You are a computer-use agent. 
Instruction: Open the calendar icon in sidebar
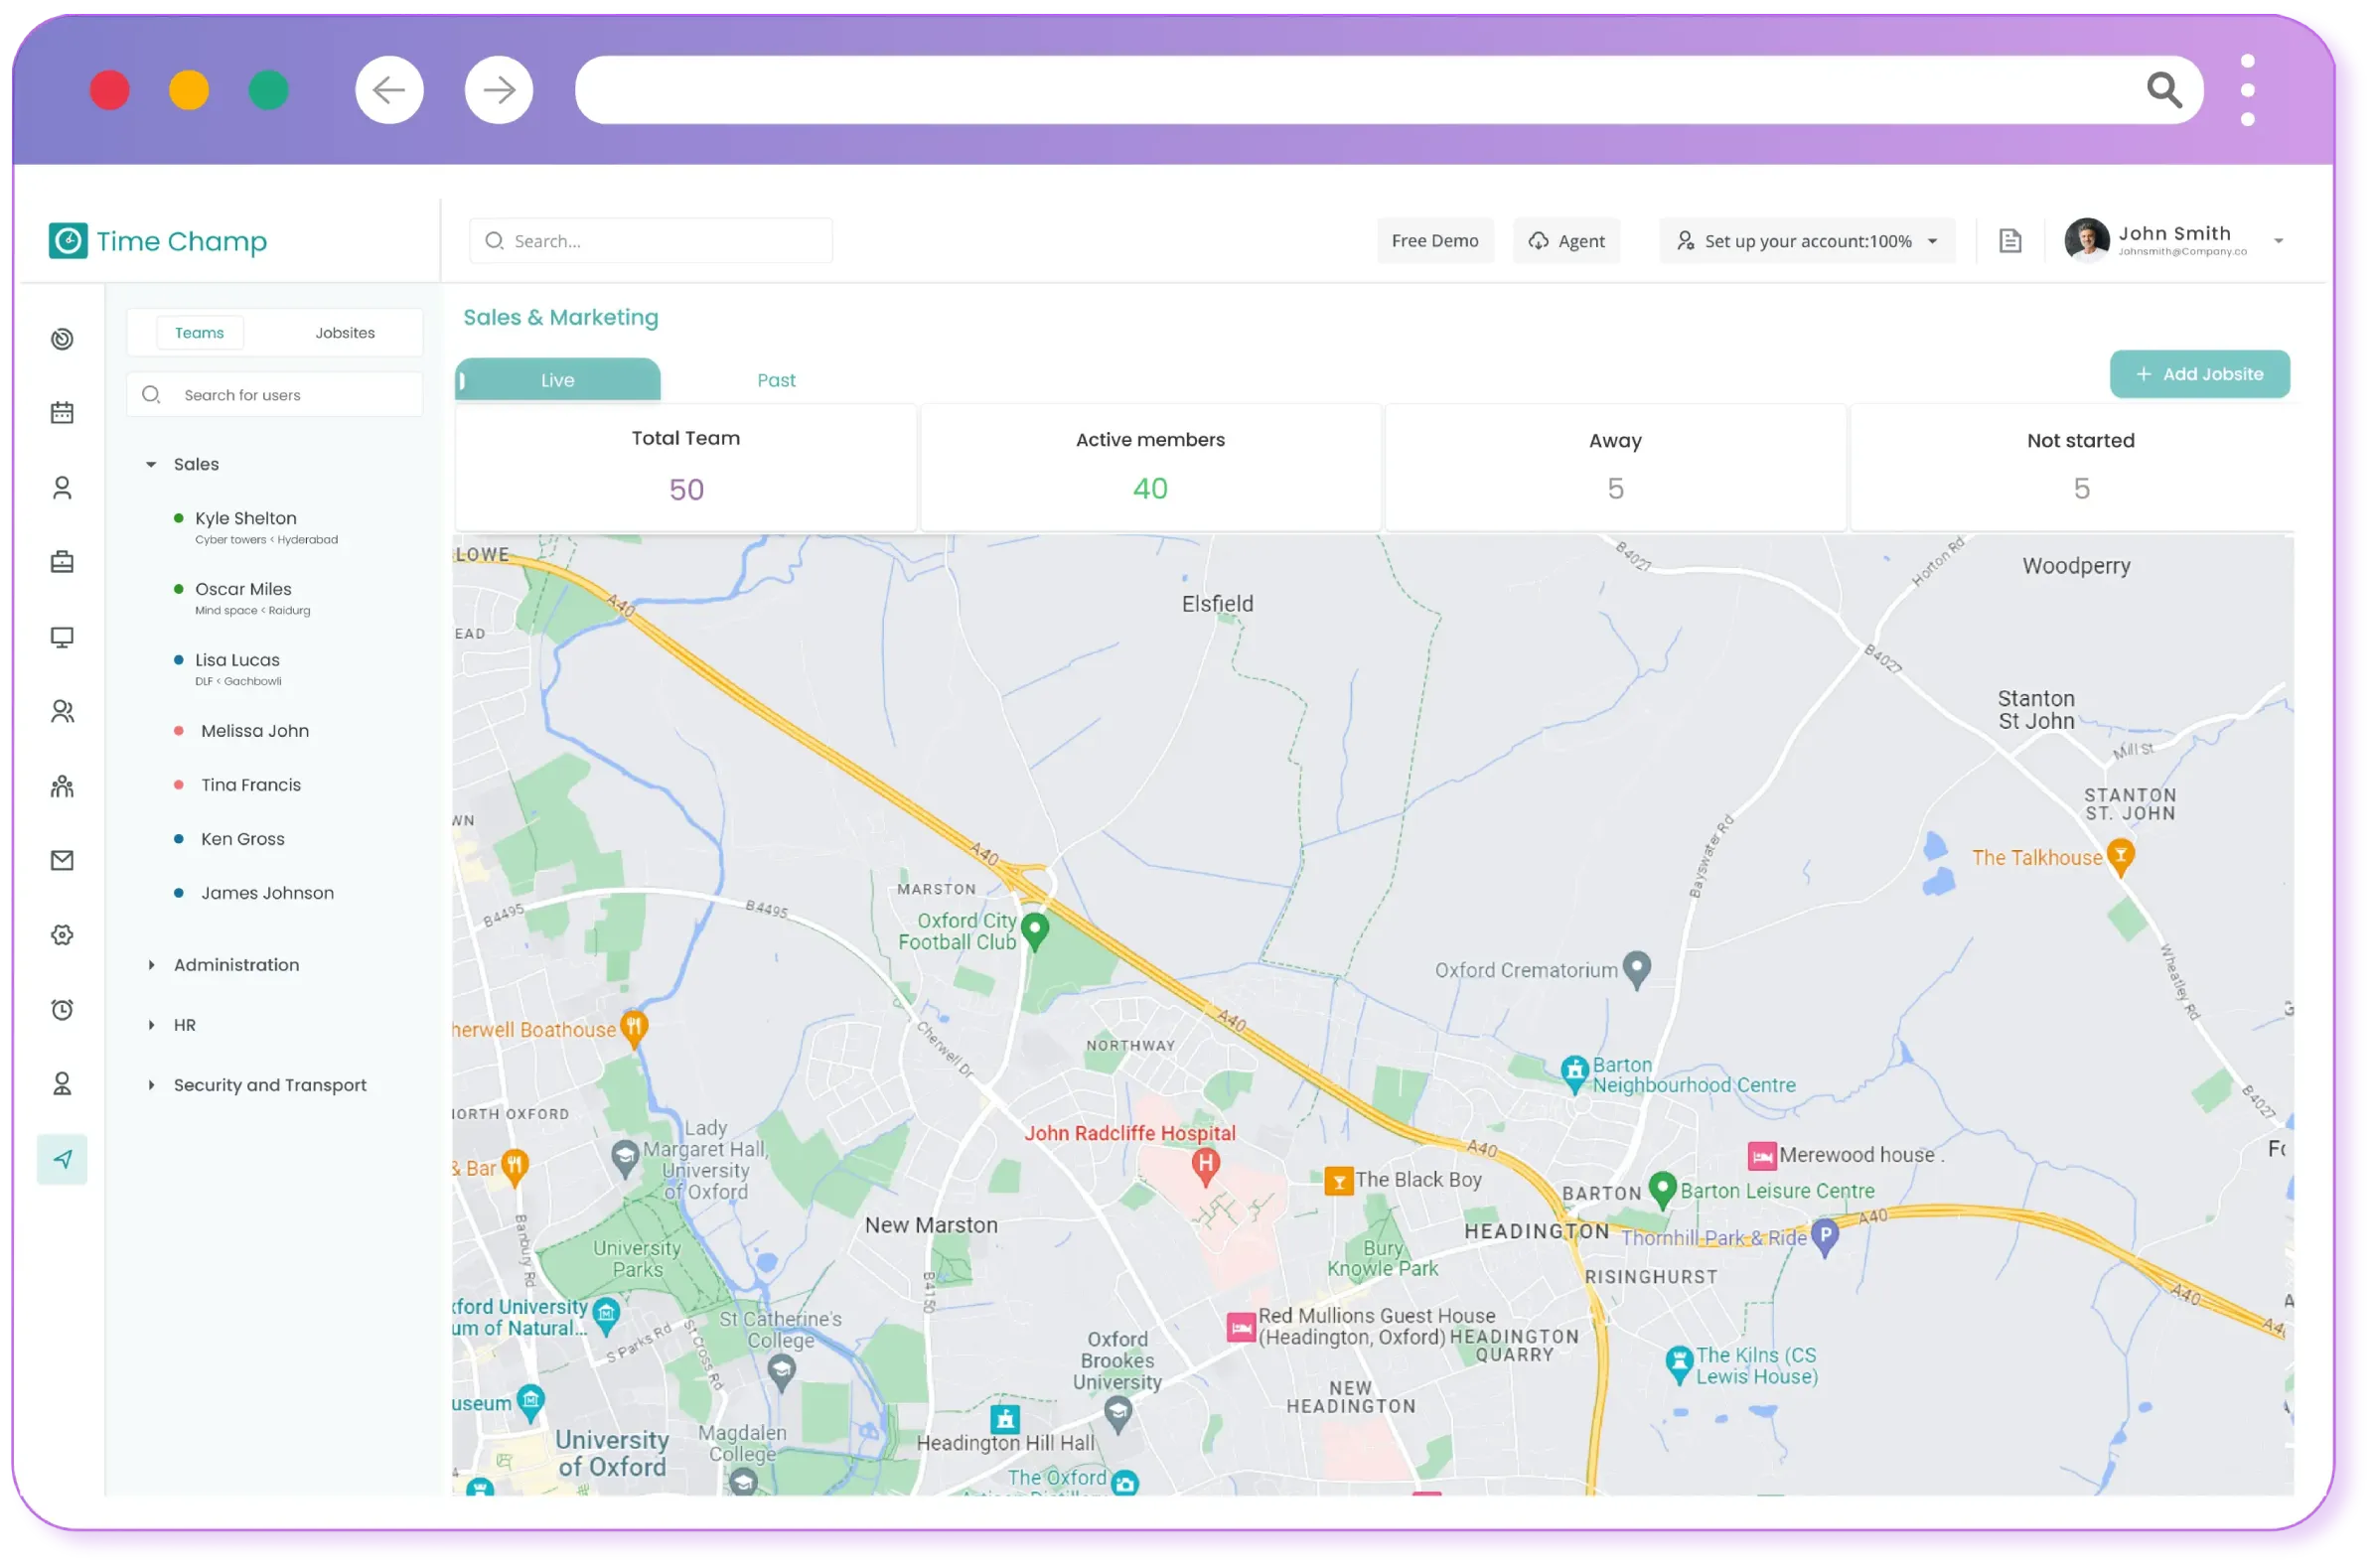tap(62, 413)
